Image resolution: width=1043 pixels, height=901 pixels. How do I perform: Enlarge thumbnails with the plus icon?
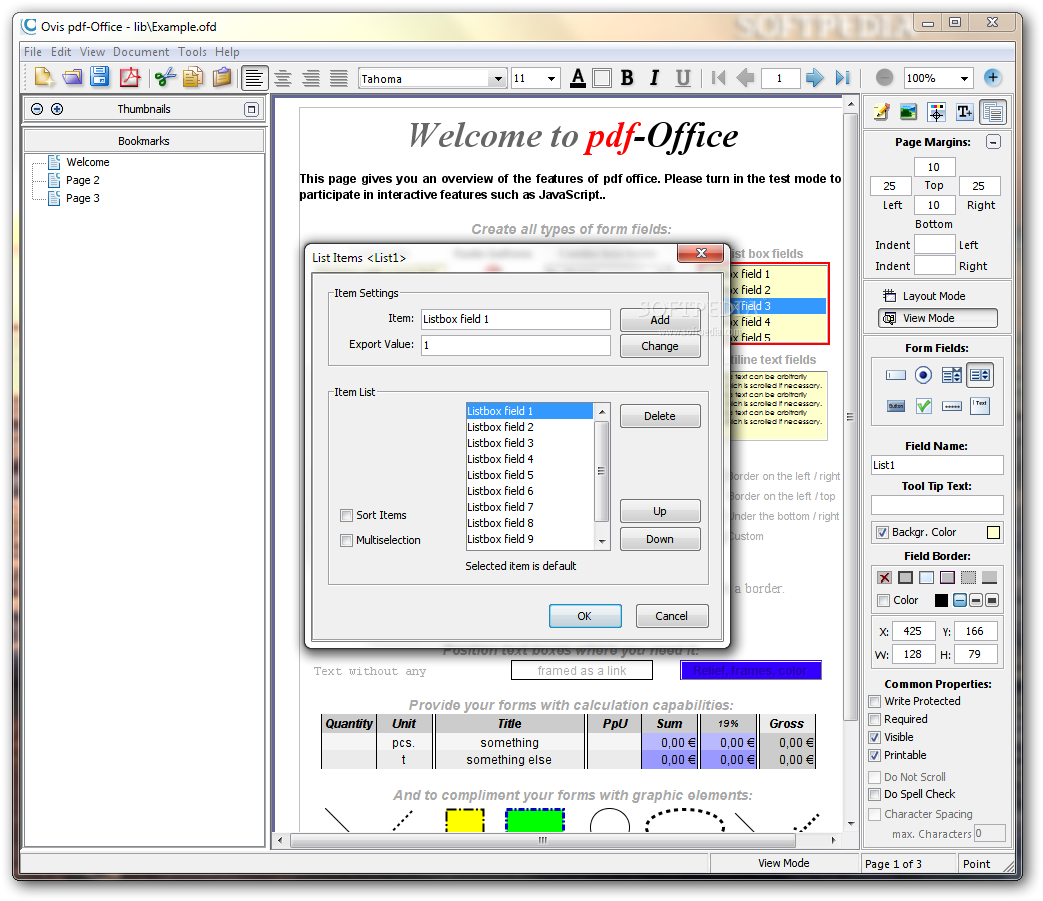[57, 109]
